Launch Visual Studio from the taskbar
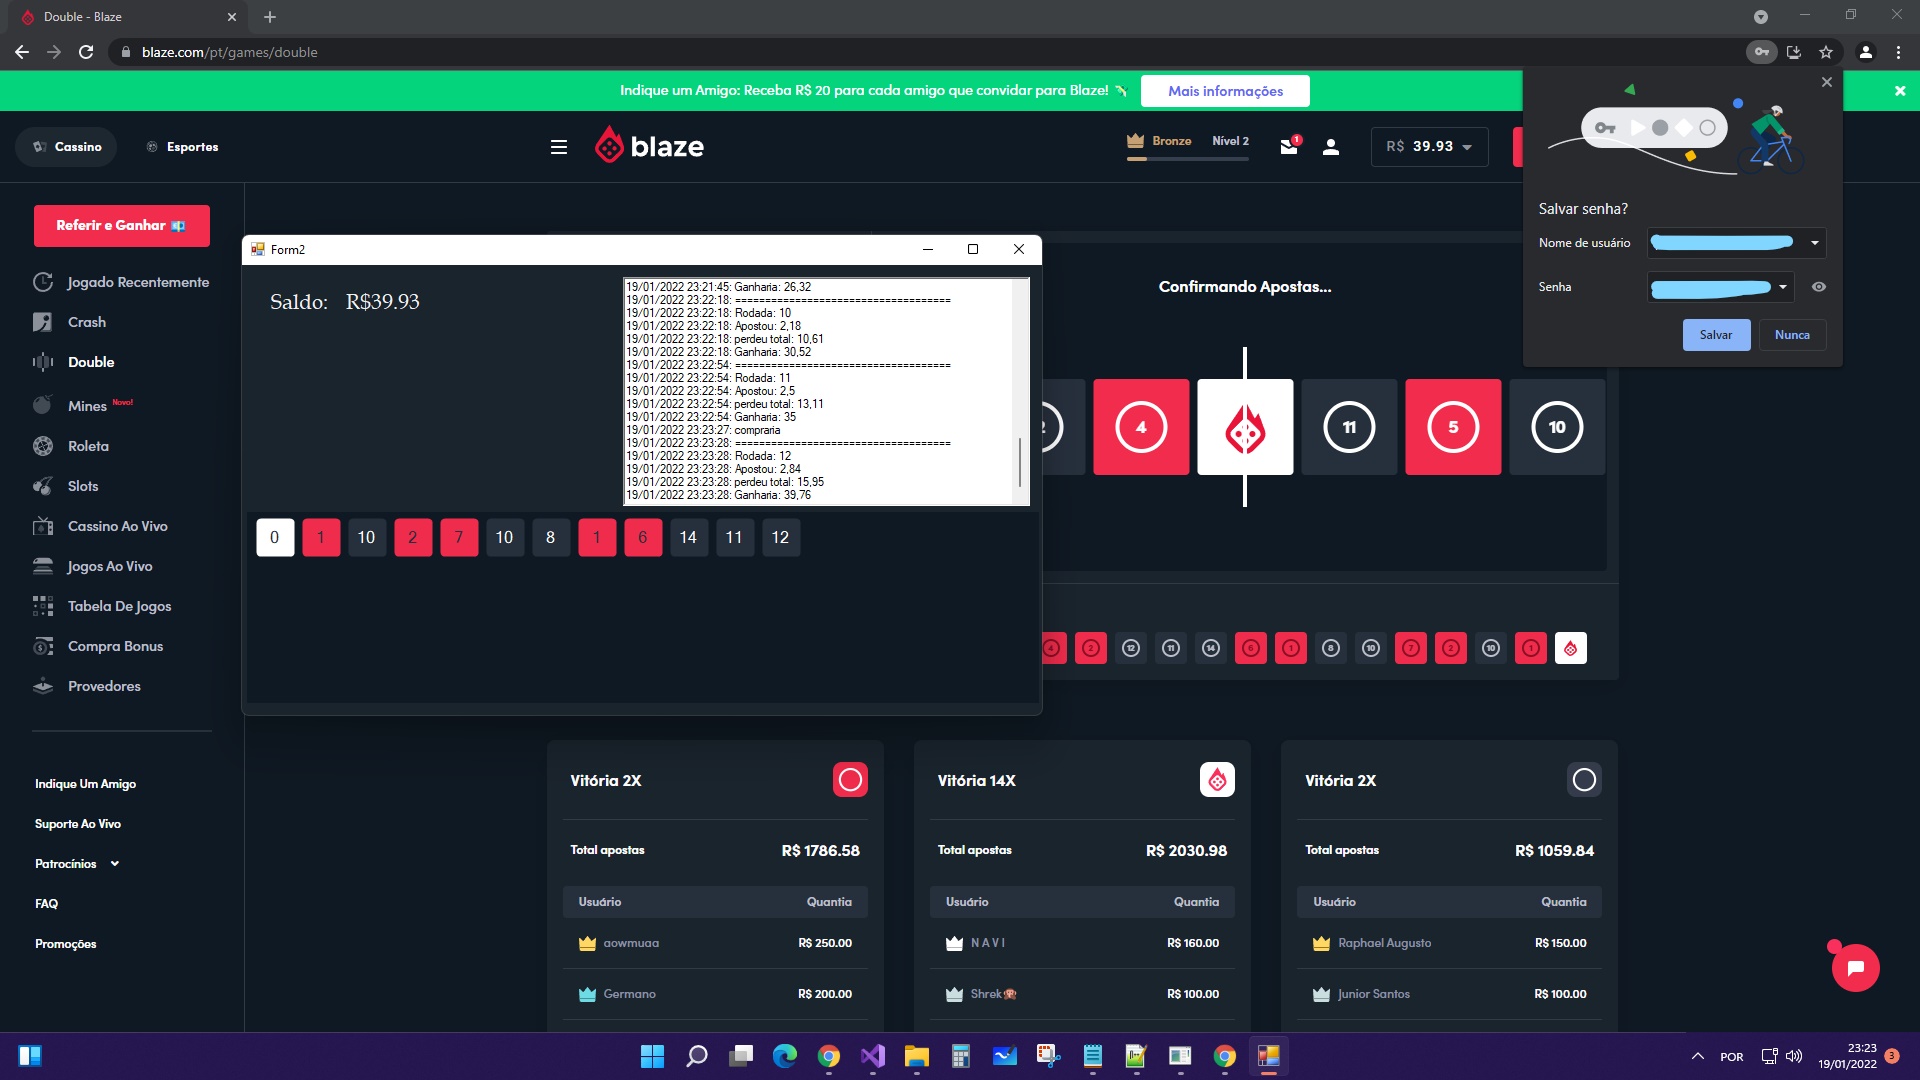 pos(873,1056)
